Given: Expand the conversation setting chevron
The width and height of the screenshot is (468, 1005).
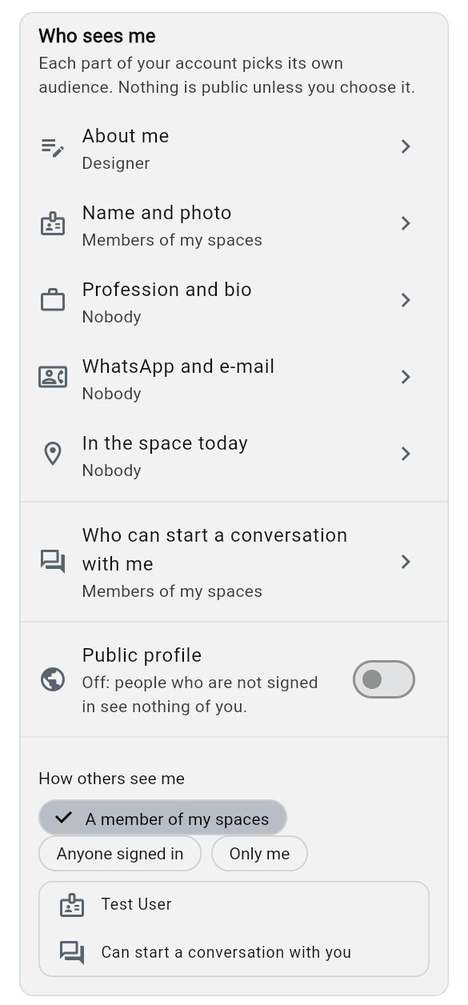Looking at the screenshot, I should [x=405, y=562].
